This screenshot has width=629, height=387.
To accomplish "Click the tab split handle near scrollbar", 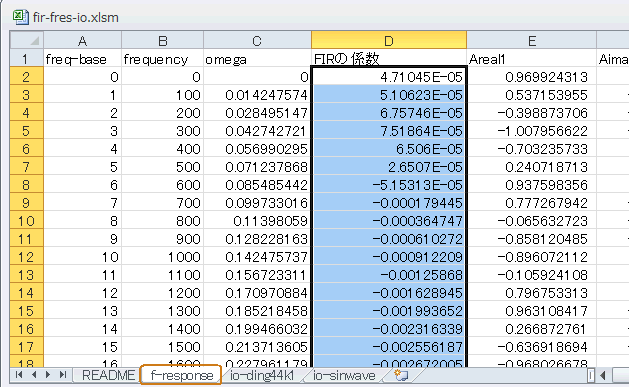I will point(591,376).
